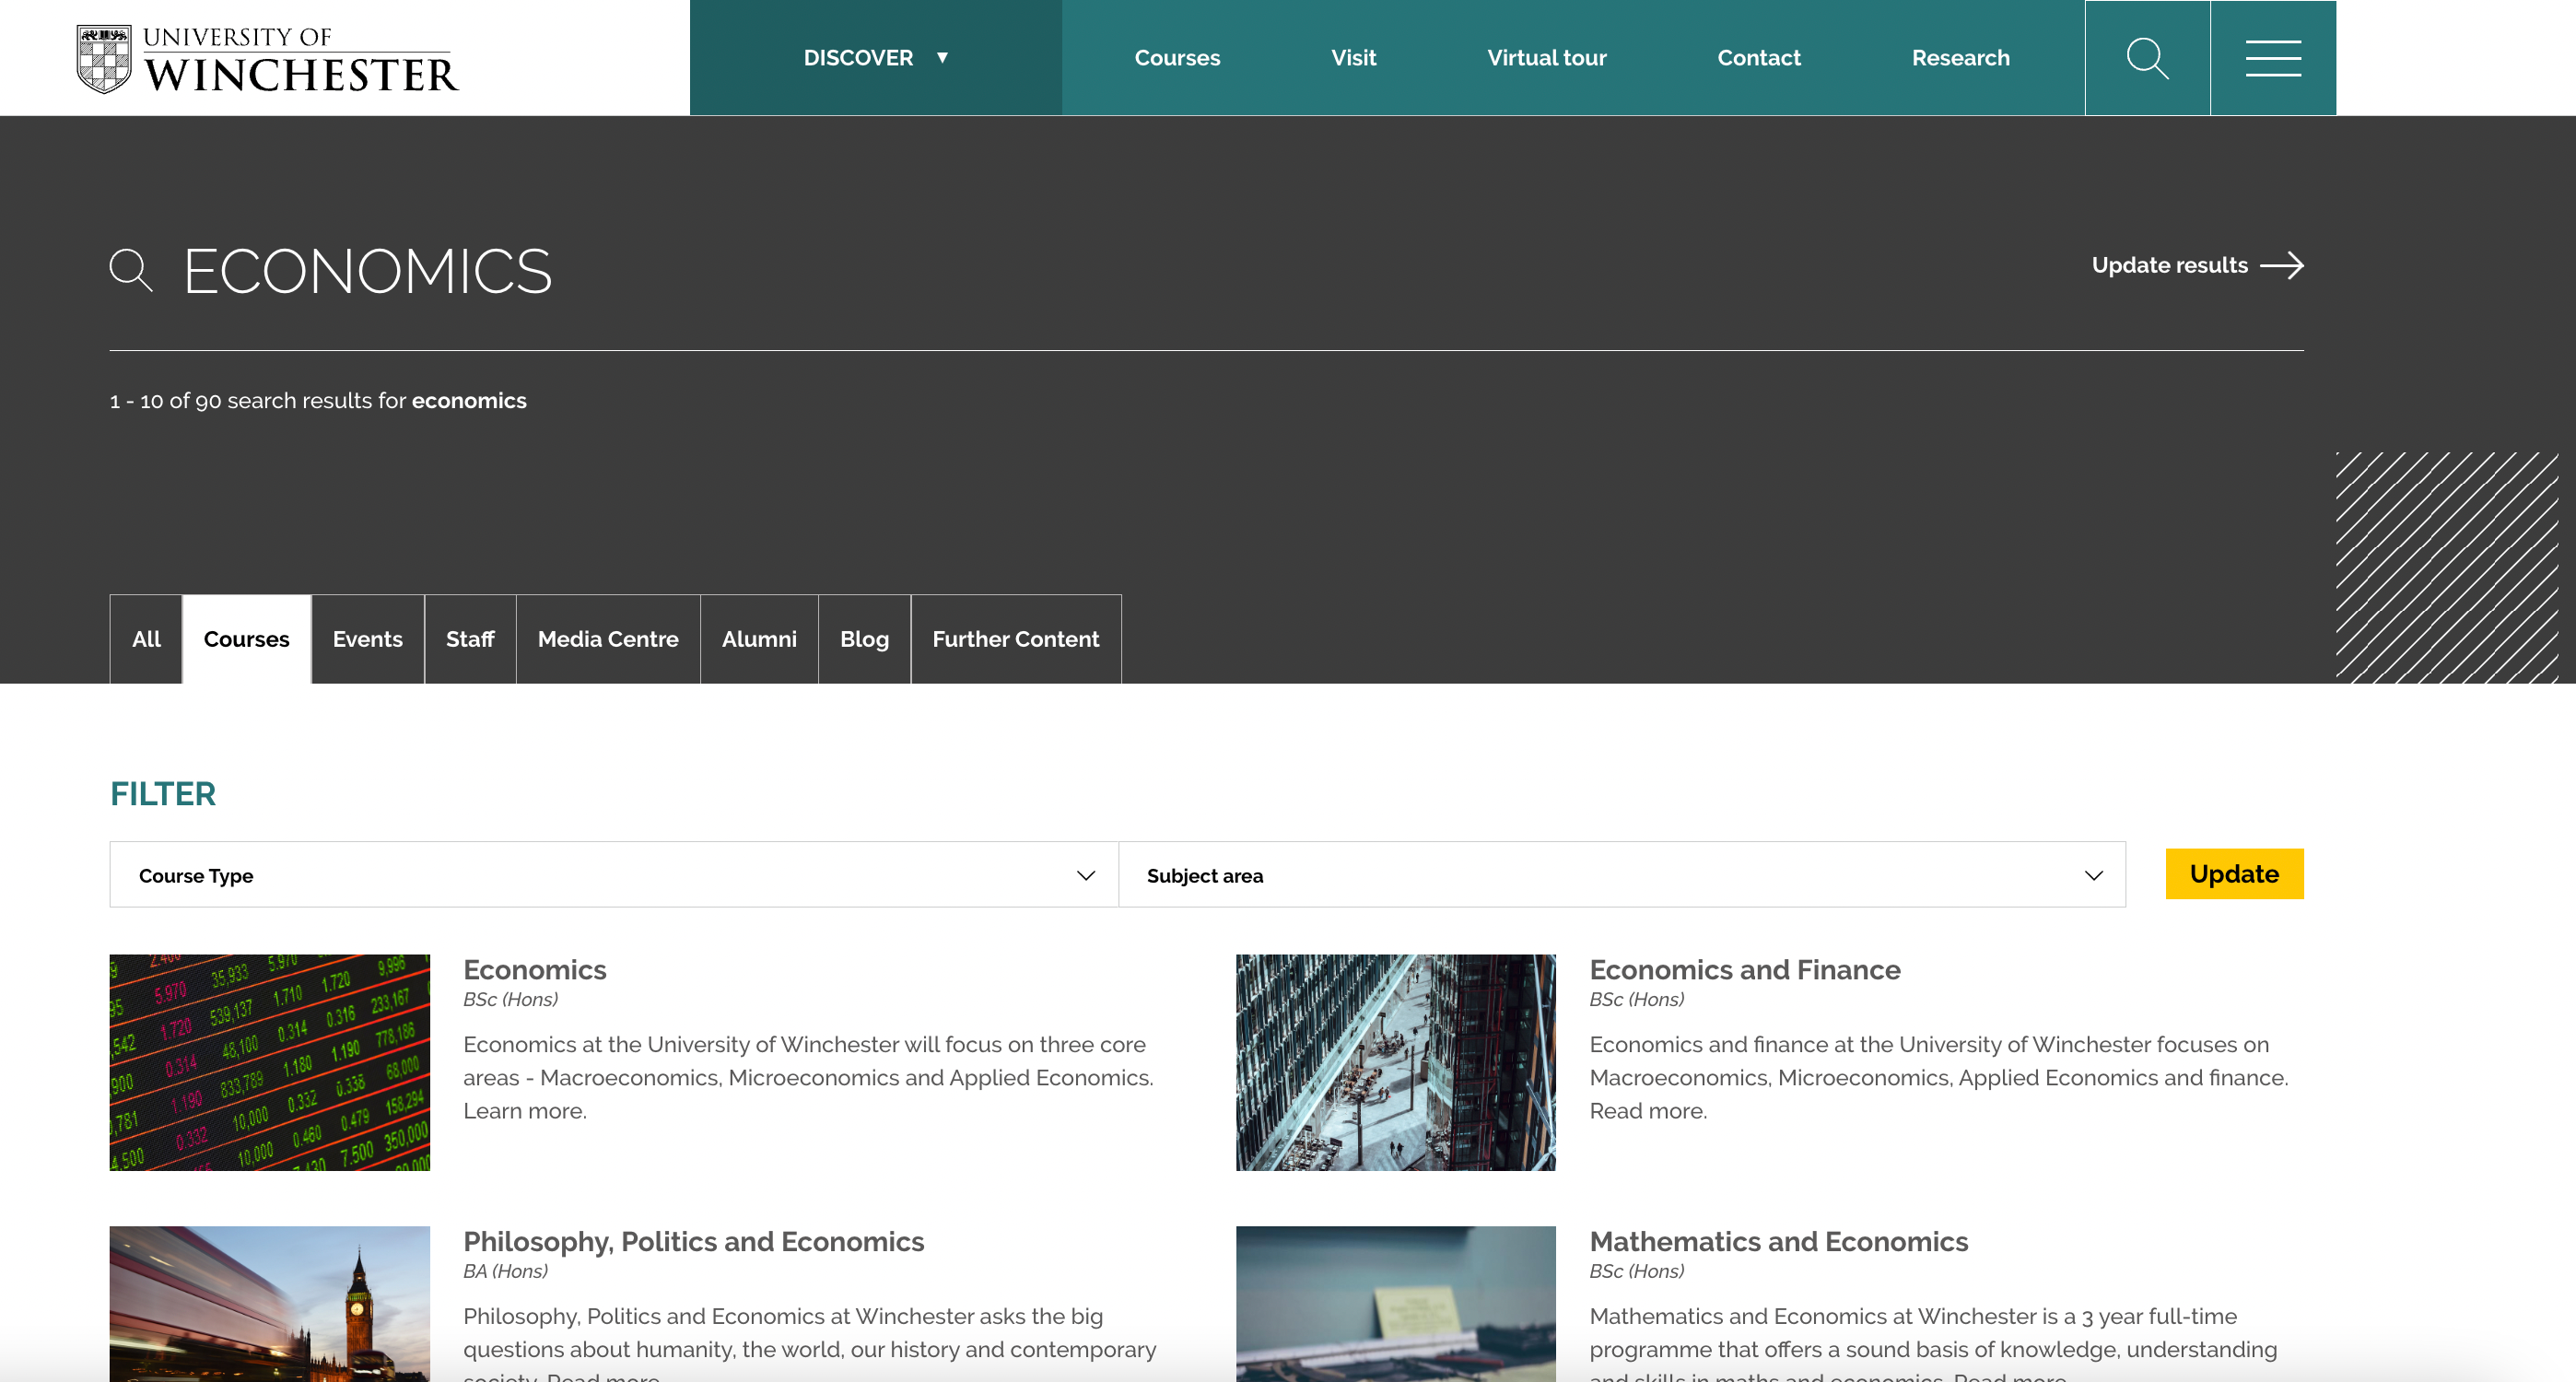The width and height of the screenshot is (2576, 1382).
Task: Open the Subject area dropdown
Action: (x=1621, y=875)
